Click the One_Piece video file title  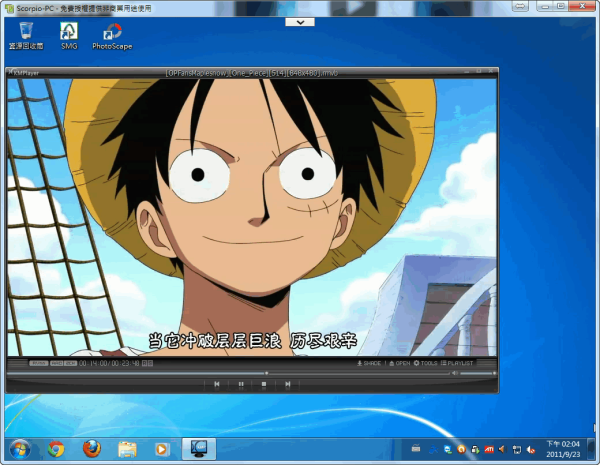[x=252, y=73]
